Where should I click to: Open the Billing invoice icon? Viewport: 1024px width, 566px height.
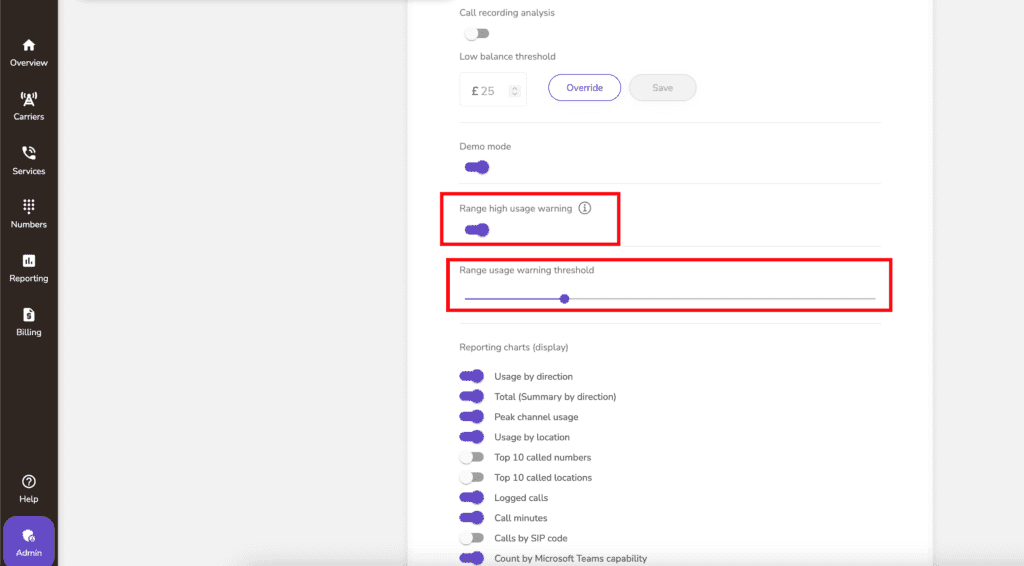tap(29, 315)
